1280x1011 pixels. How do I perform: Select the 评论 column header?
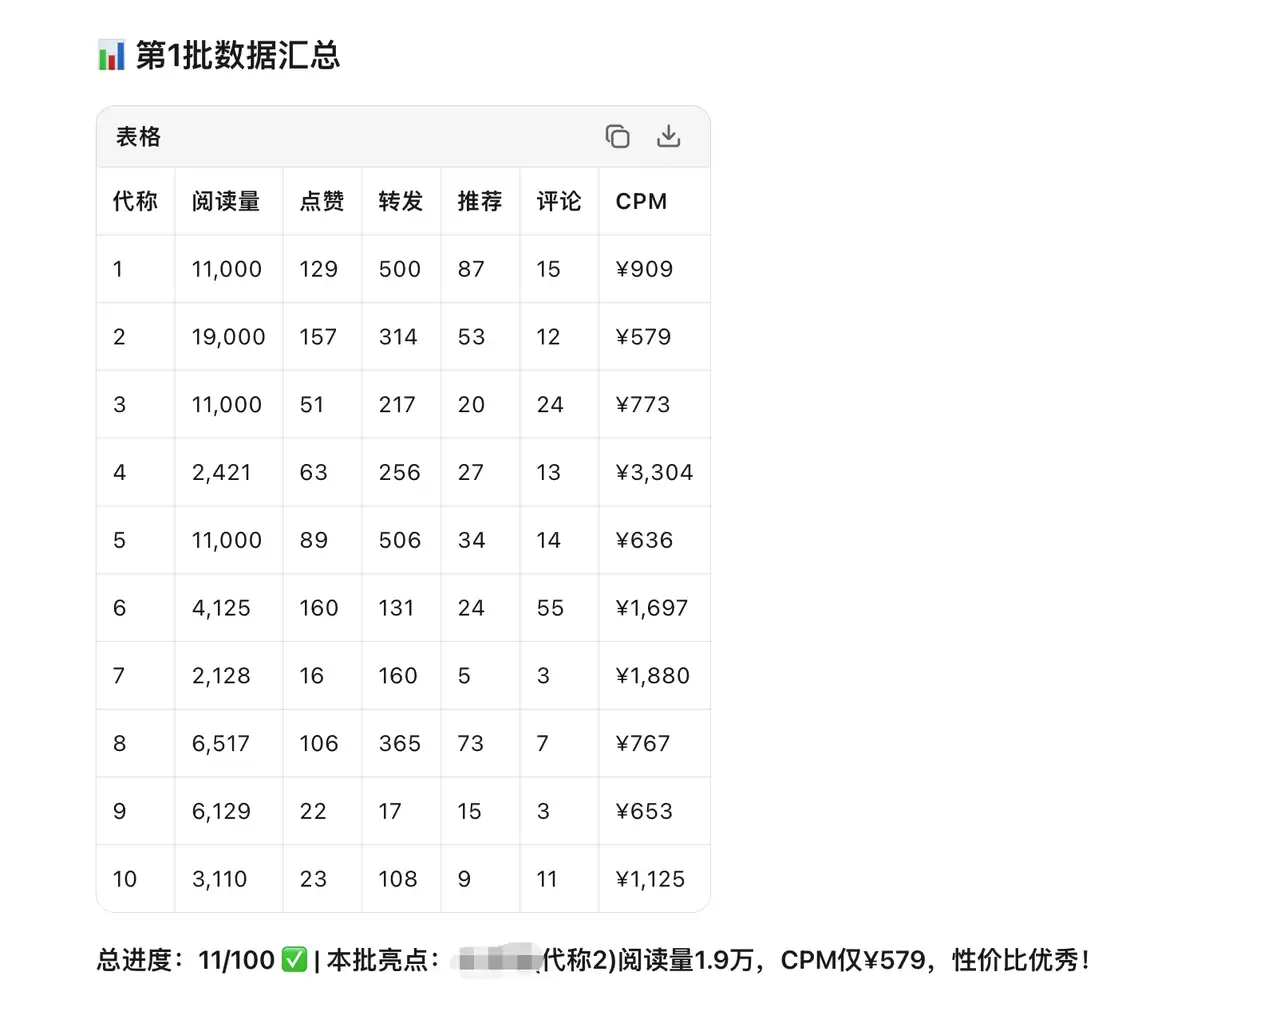tap(559, 201)
